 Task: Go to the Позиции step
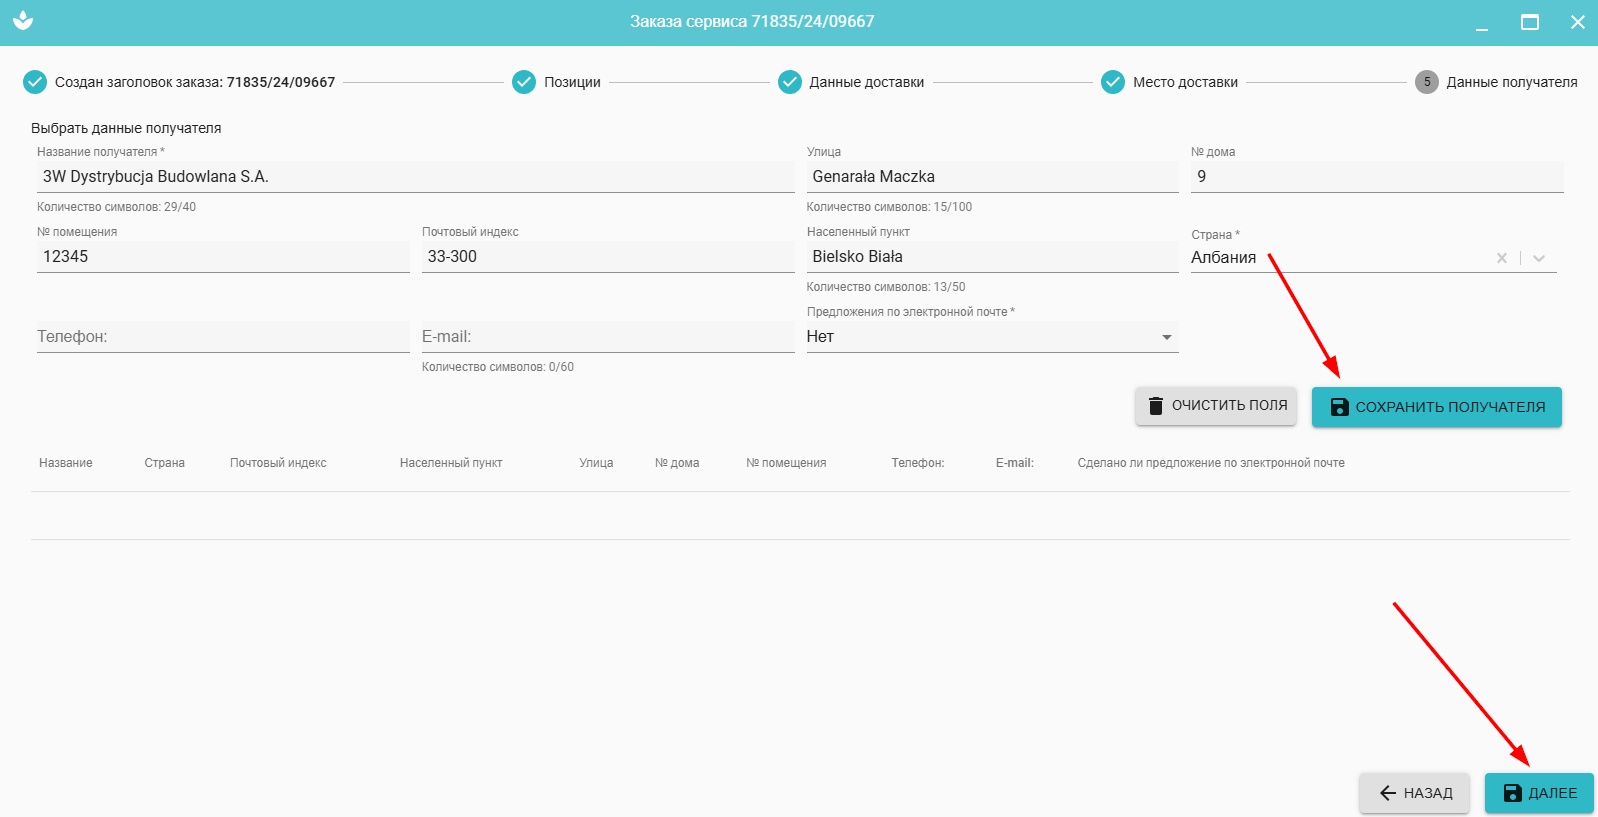pyautogui.click(x=572, y=82)
